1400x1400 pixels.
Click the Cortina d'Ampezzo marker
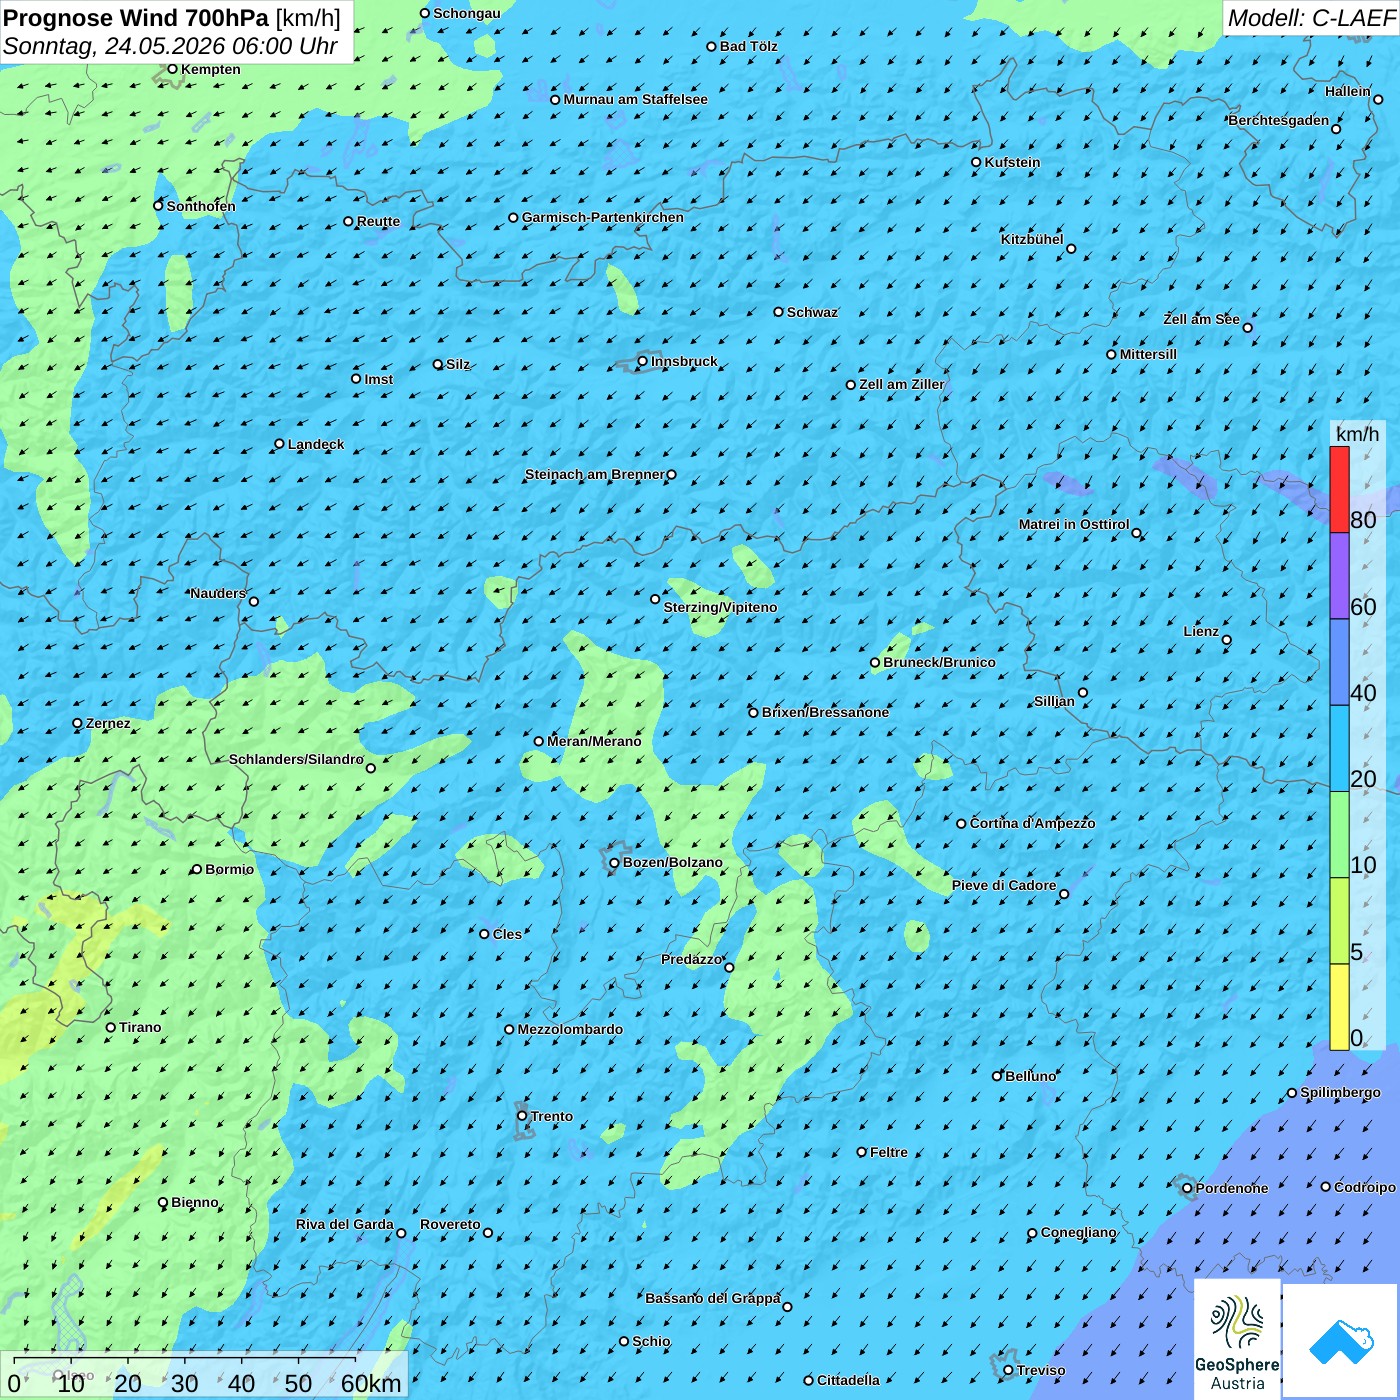coord(961,824)
